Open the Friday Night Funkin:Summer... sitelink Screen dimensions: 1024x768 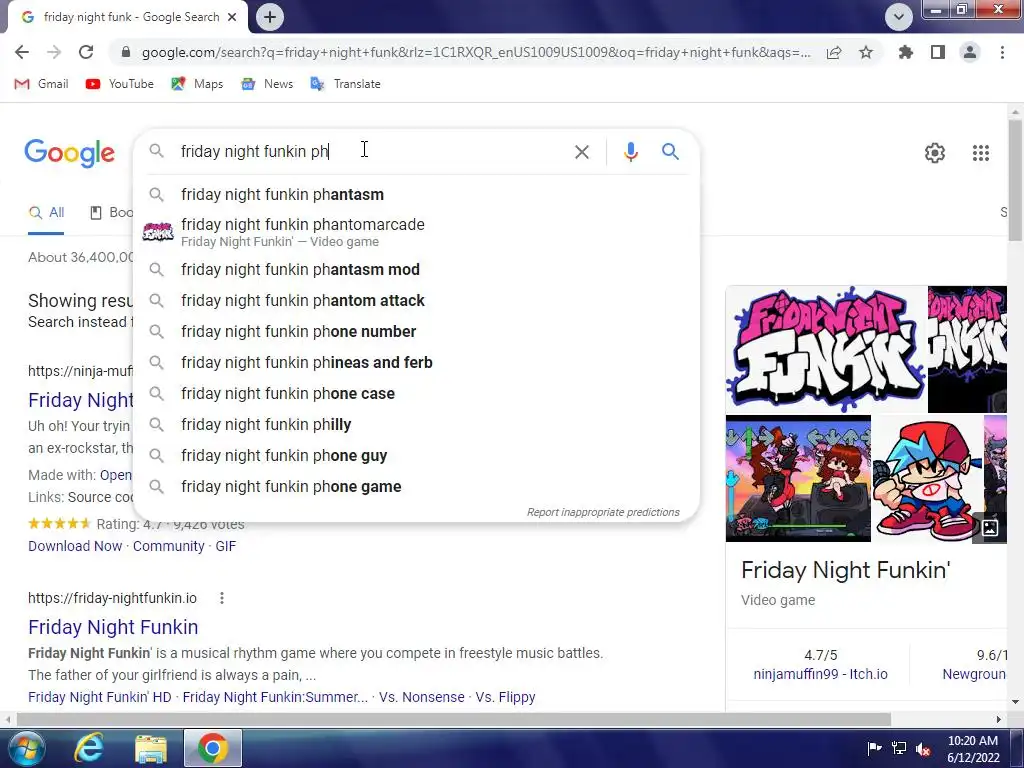point(275,697)
